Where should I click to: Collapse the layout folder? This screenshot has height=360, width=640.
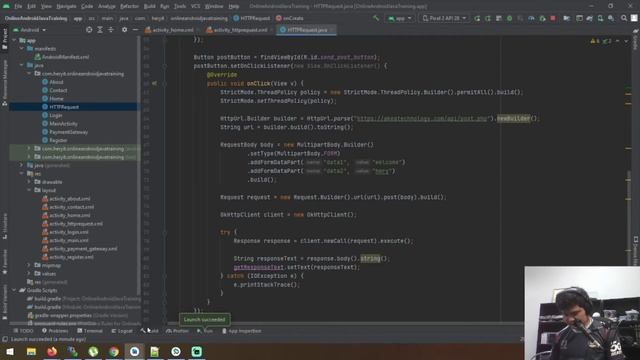[x=29, y=190]
